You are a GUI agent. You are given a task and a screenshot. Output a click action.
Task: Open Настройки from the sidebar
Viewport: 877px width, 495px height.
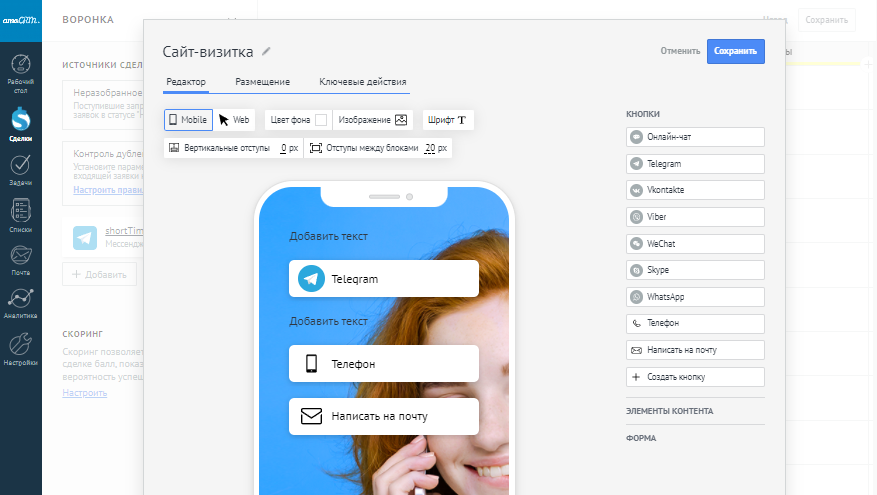(20, 350)
